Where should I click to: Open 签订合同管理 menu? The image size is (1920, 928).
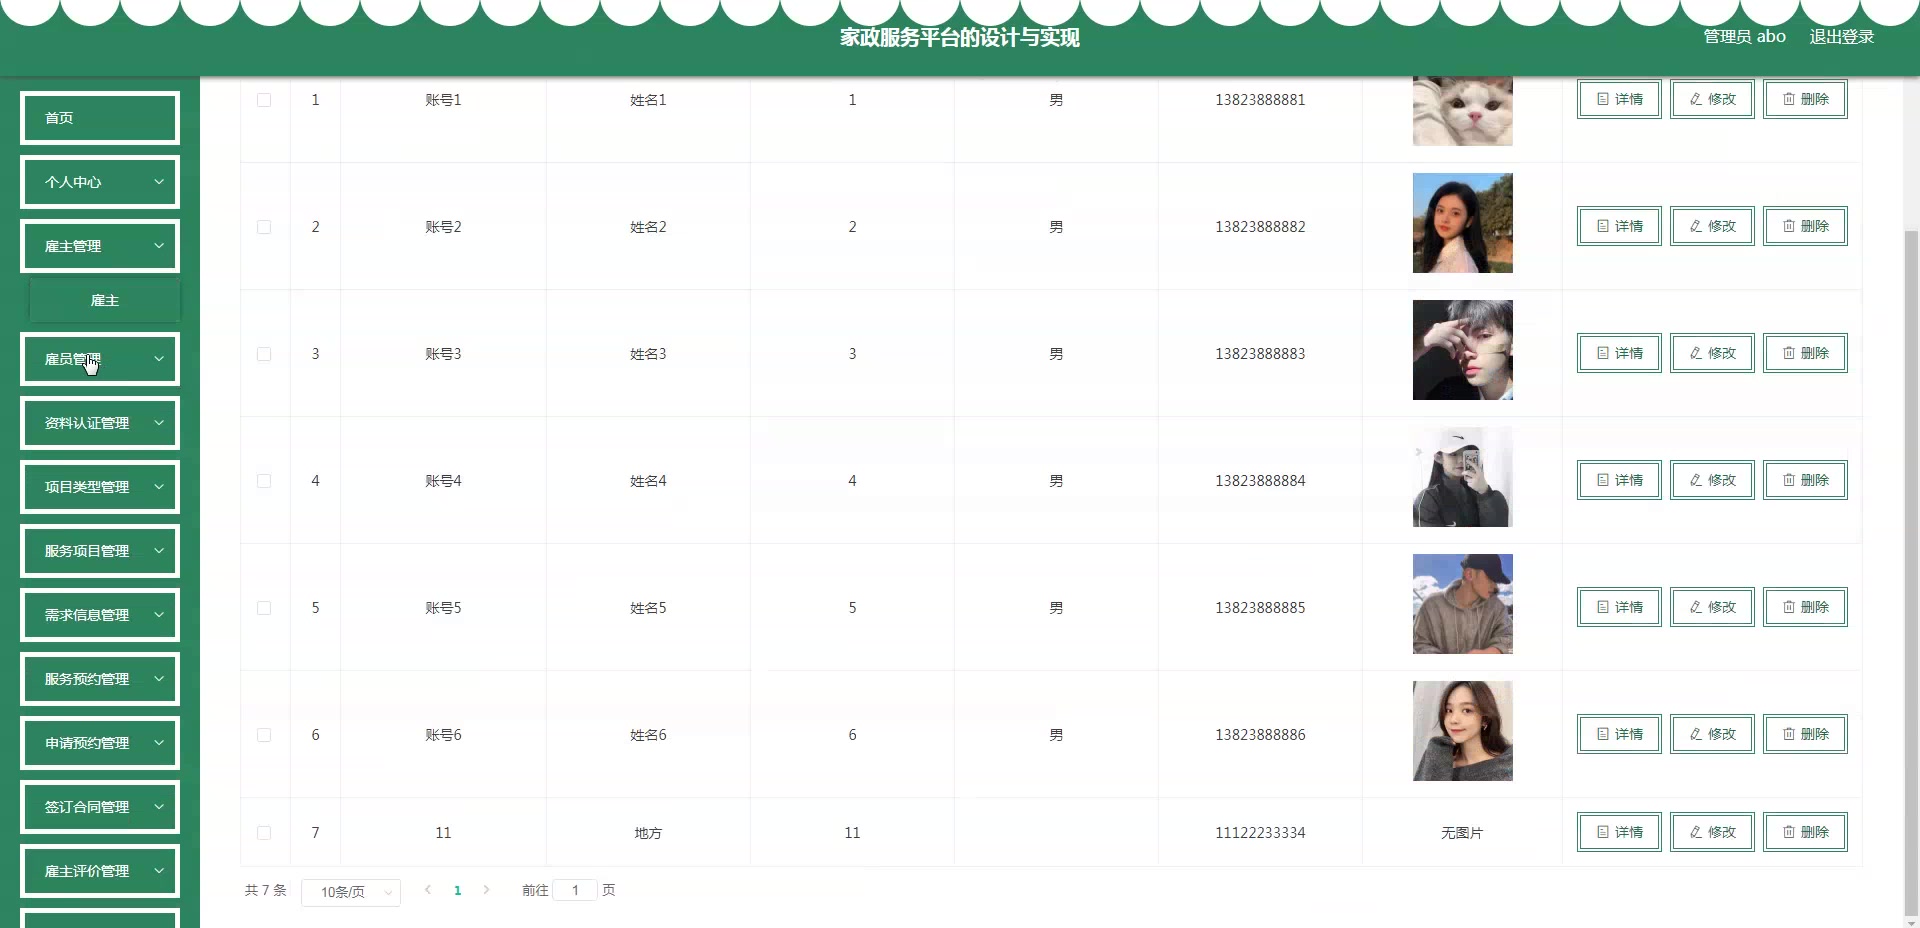coord(100,807)
